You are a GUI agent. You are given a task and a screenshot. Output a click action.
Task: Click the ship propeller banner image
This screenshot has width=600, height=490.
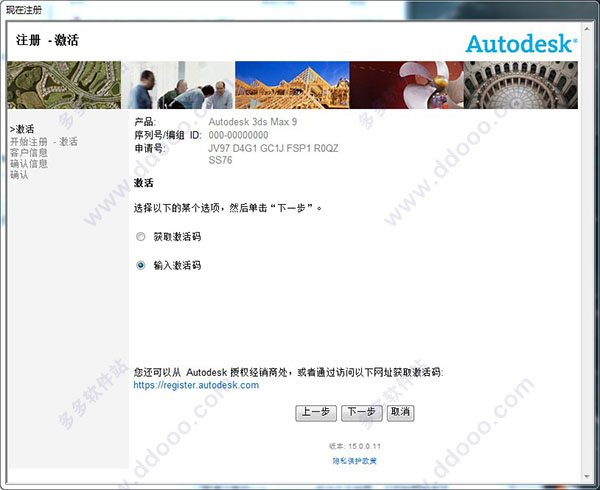pyautogui.click(x=406, y=85)
